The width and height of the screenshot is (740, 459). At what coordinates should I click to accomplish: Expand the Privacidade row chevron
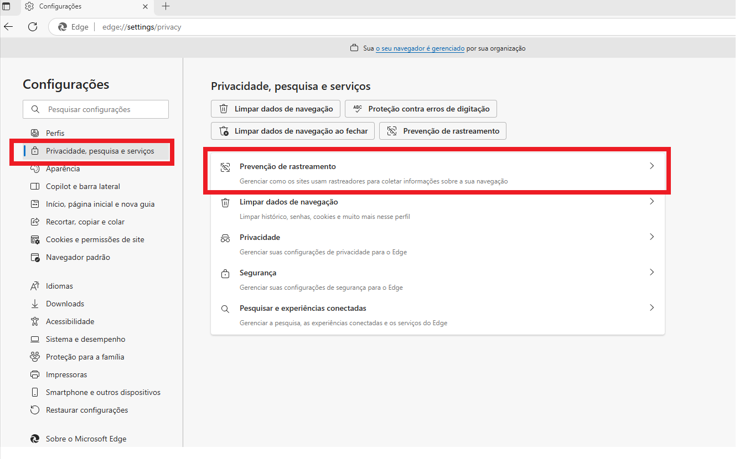[x=652, y=237]
